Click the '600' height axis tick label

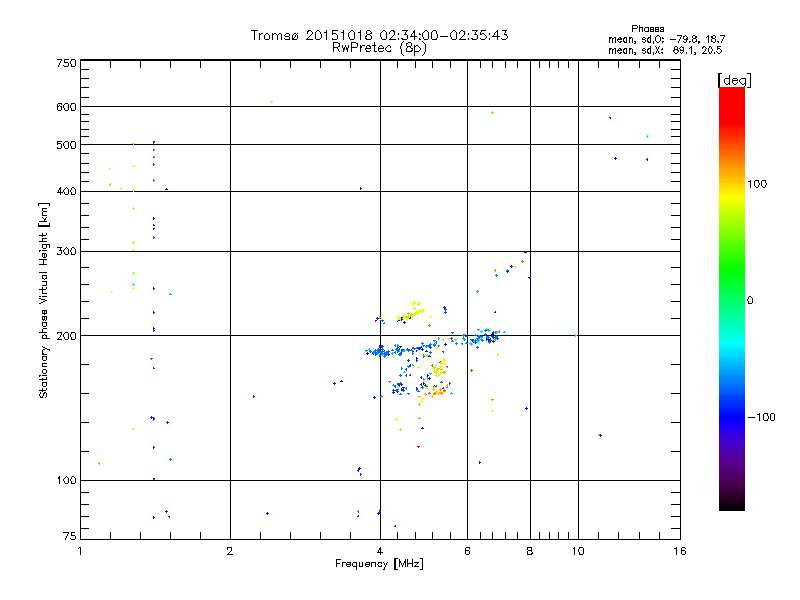tap(66, 107)
